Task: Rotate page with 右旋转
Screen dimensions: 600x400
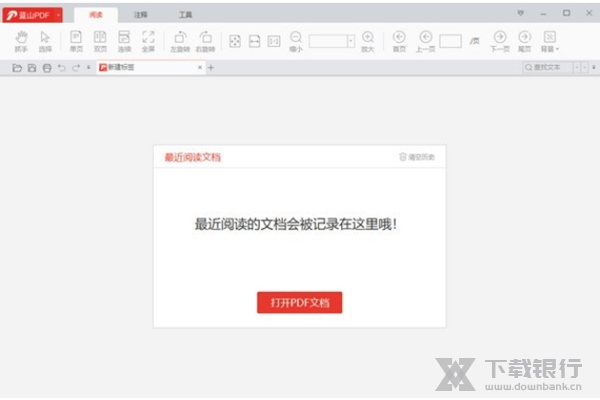Action: tap(205, 41)
